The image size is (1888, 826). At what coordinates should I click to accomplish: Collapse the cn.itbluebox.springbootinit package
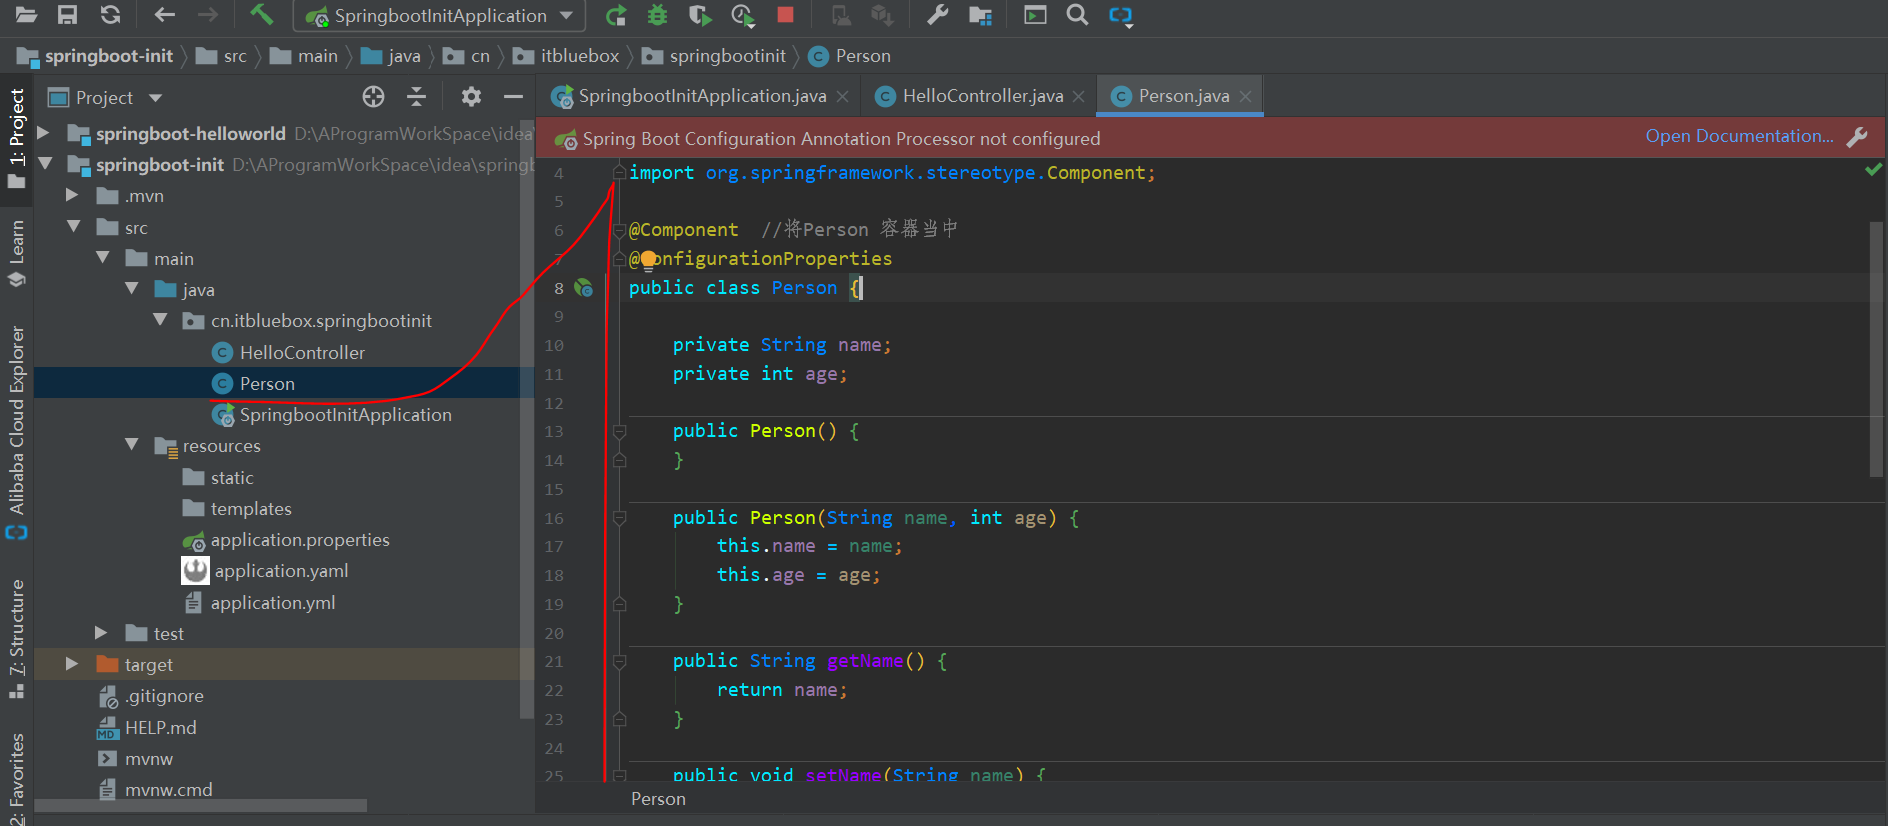point(160,319)
